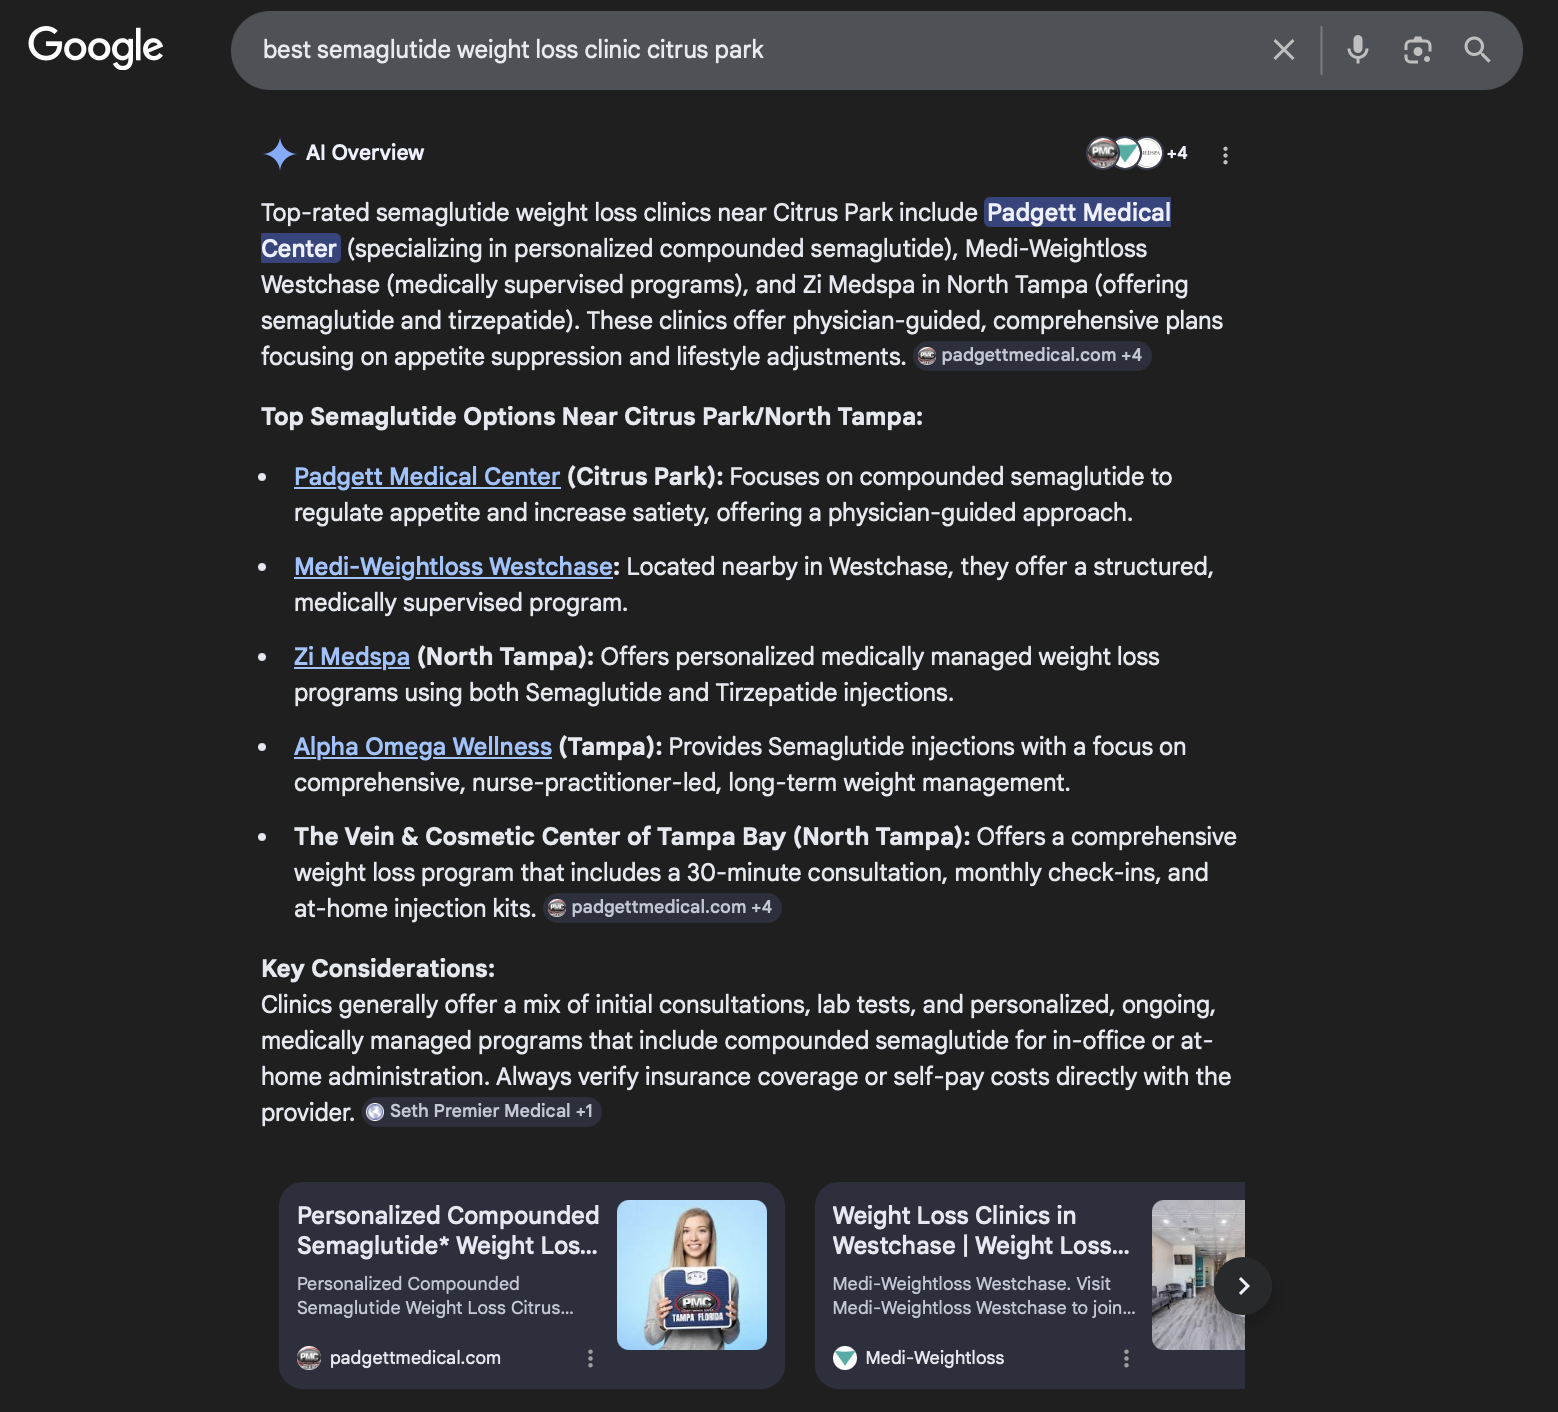Image resolution: width=1558 pixels, height=1412 pixels.
Task: Show AI Overview source icons +4
Action: (1137, 153)
